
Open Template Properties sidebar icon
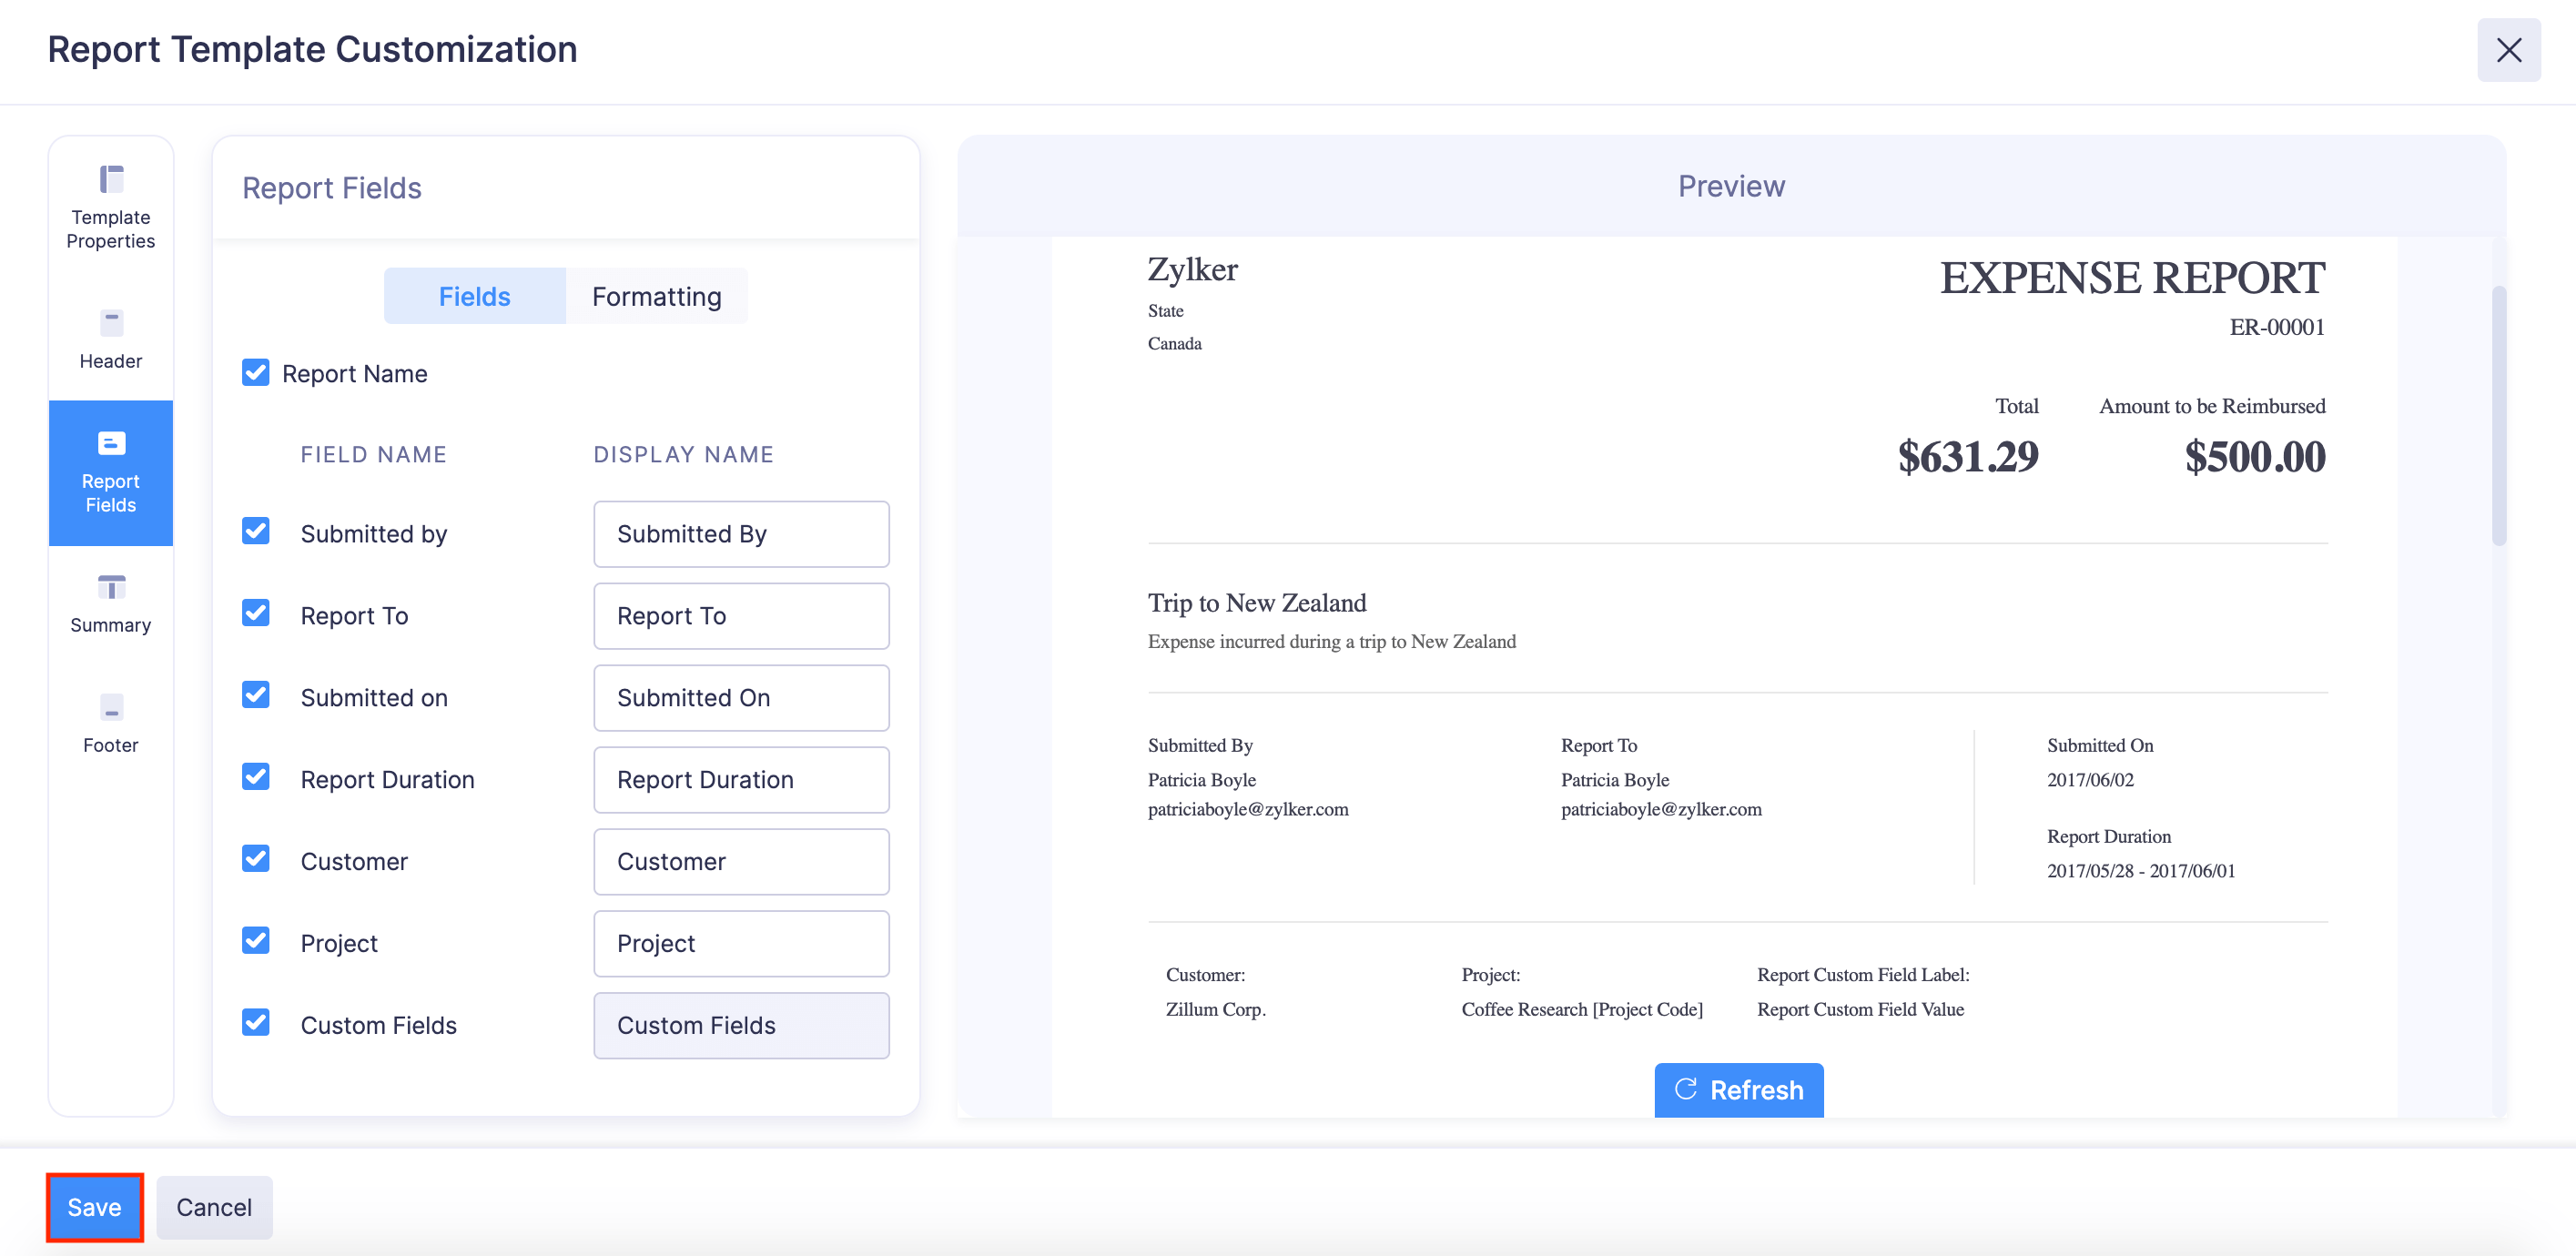coord(110,207)
